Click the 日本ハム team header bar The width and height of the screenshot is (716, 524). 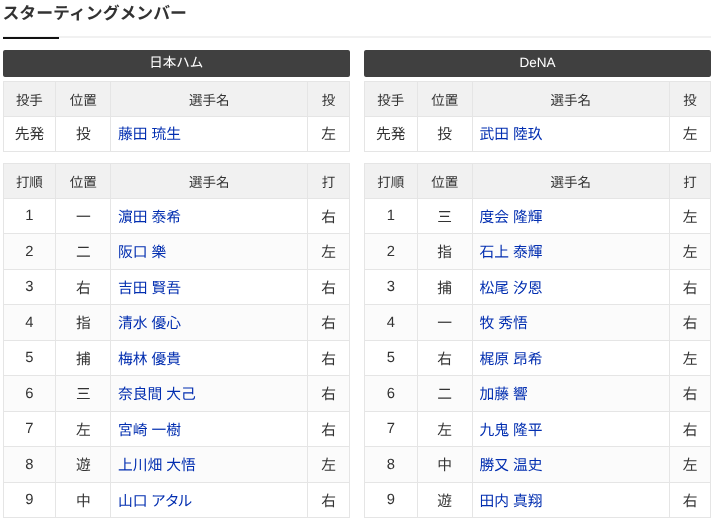coord(176,63)
